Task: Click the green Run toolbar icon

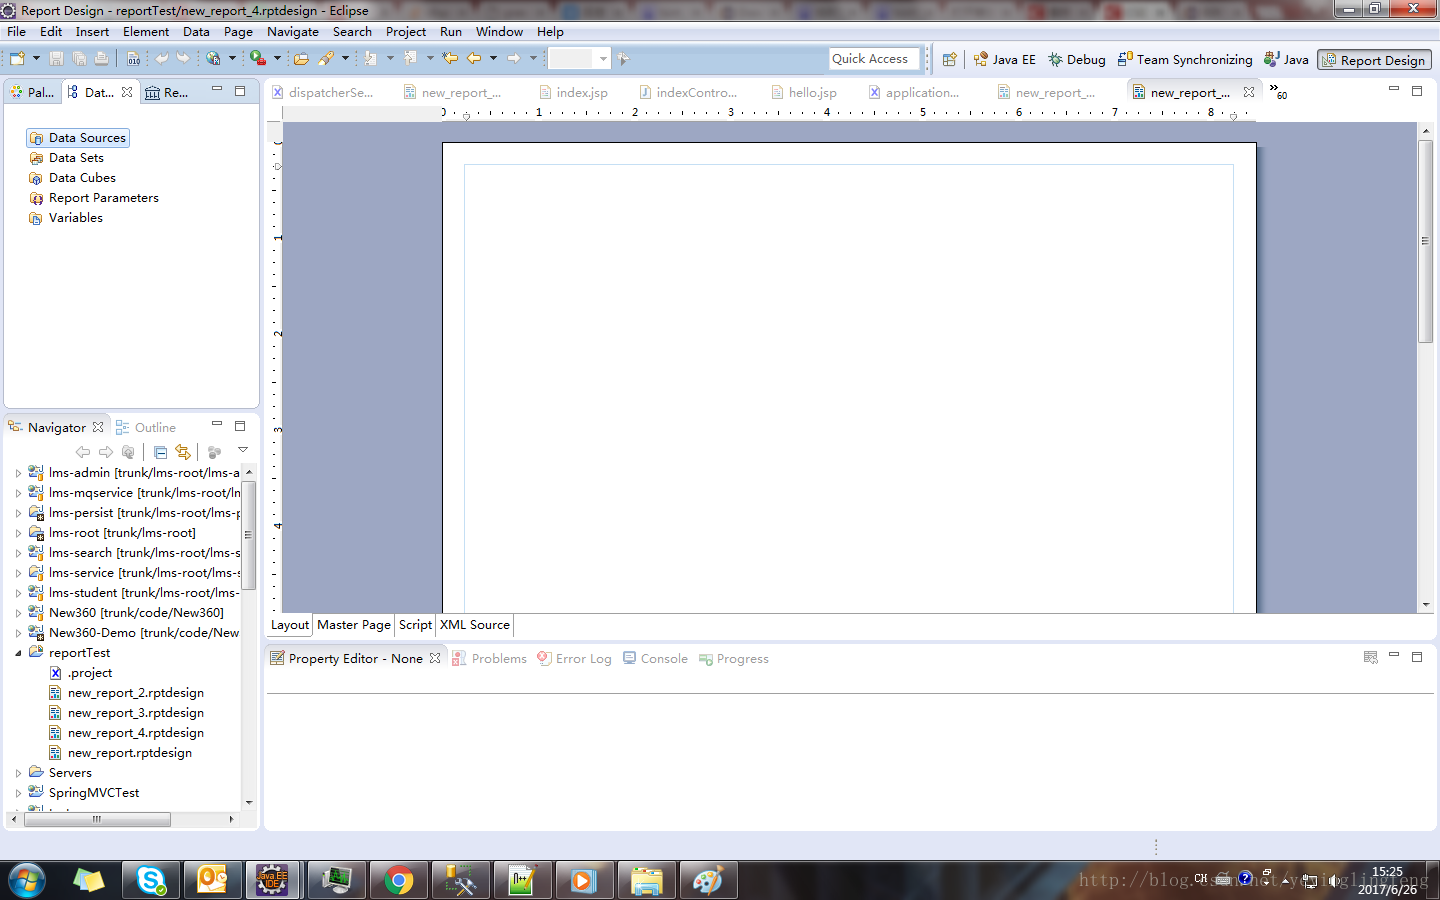Action: [x=258, y=59]
